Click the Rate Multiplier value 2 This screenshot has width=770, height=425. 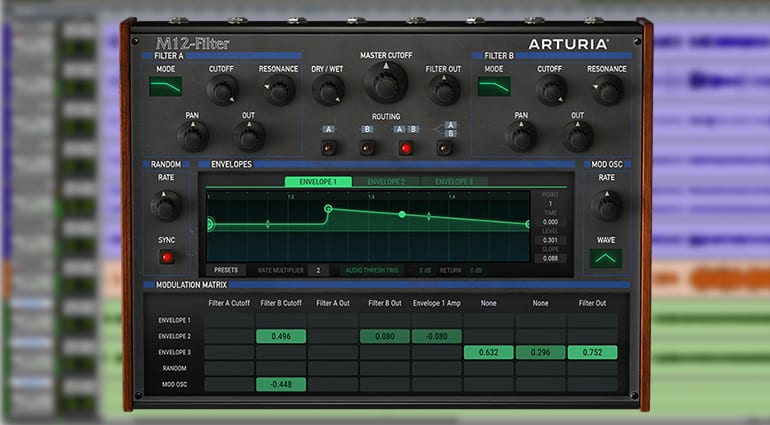coord(318,270)
